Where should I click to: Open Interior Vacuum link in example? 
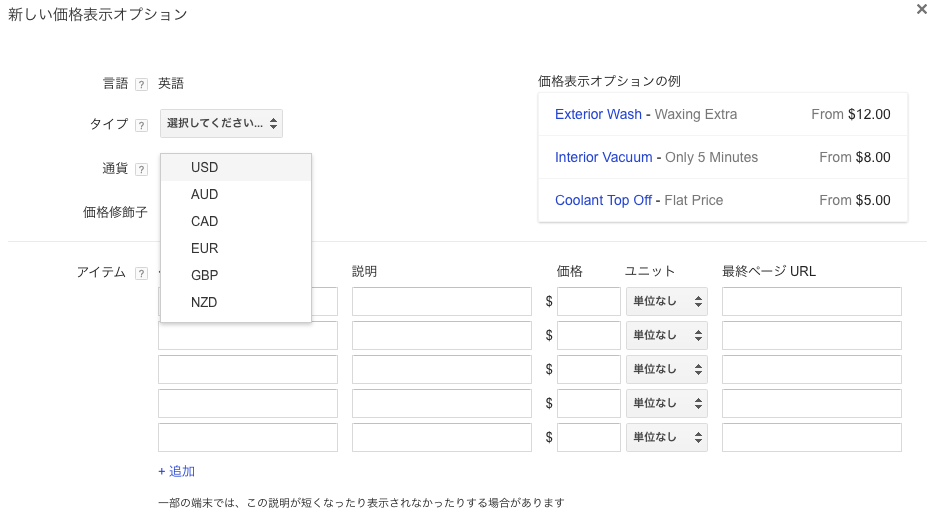point(603,157)
